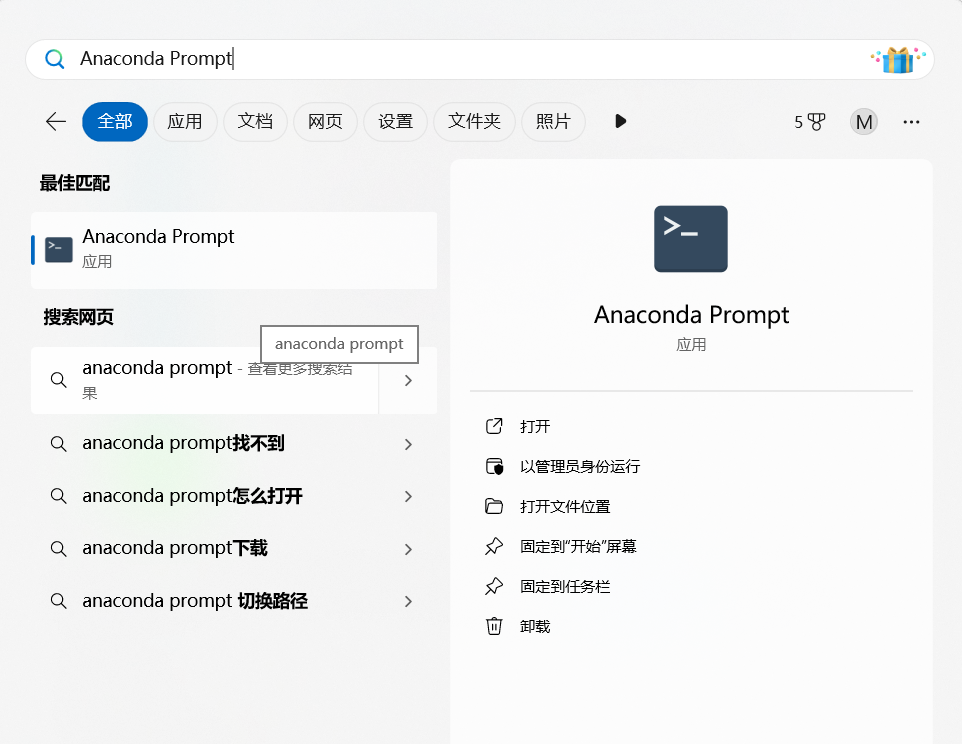Click the Anaconda Prompt title in details pane
Viewport: 962px width, 744px height.
coord(691,315)
